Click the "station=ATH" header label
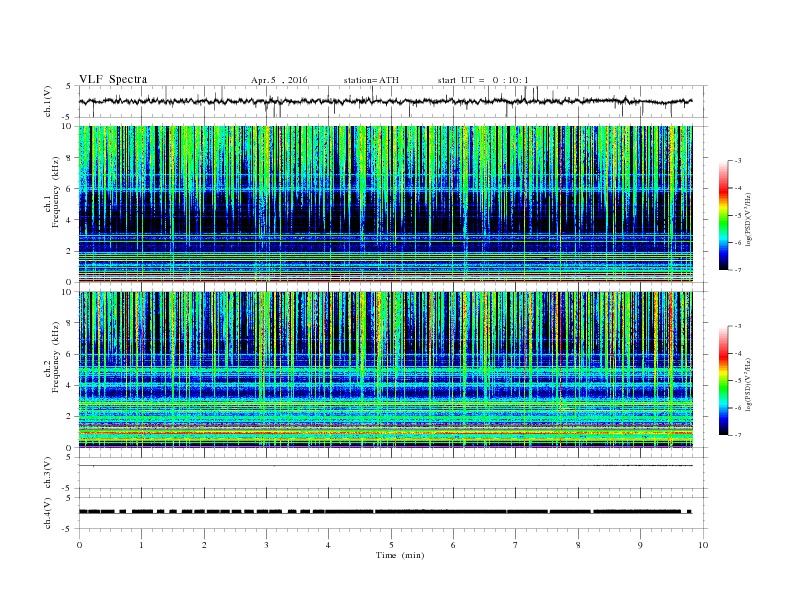 pos(371,80)
